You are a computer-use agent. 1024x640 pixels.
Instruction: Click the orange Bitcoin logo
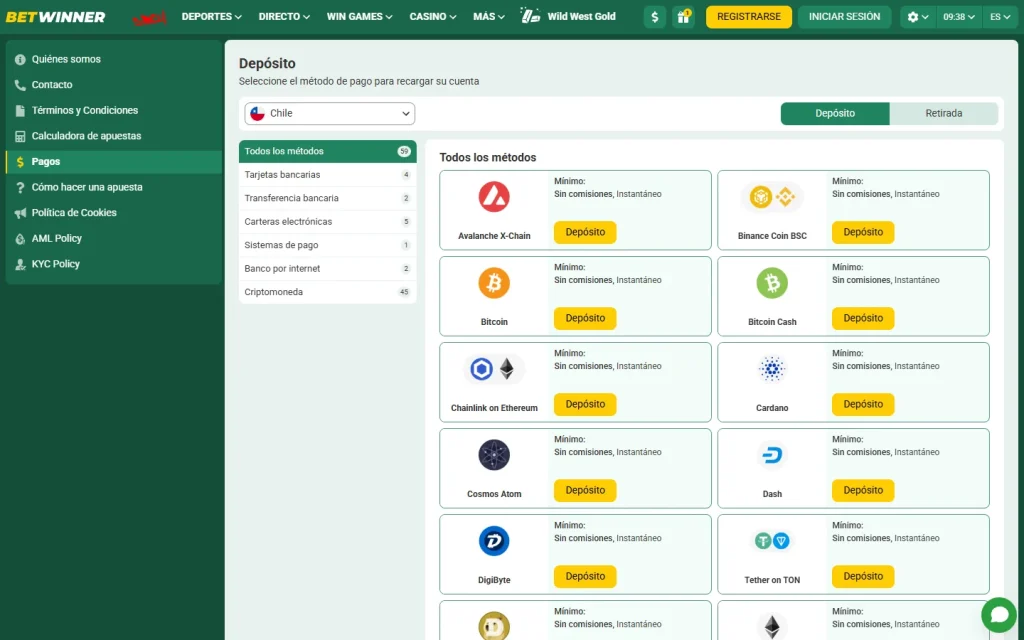coord(494,283)
